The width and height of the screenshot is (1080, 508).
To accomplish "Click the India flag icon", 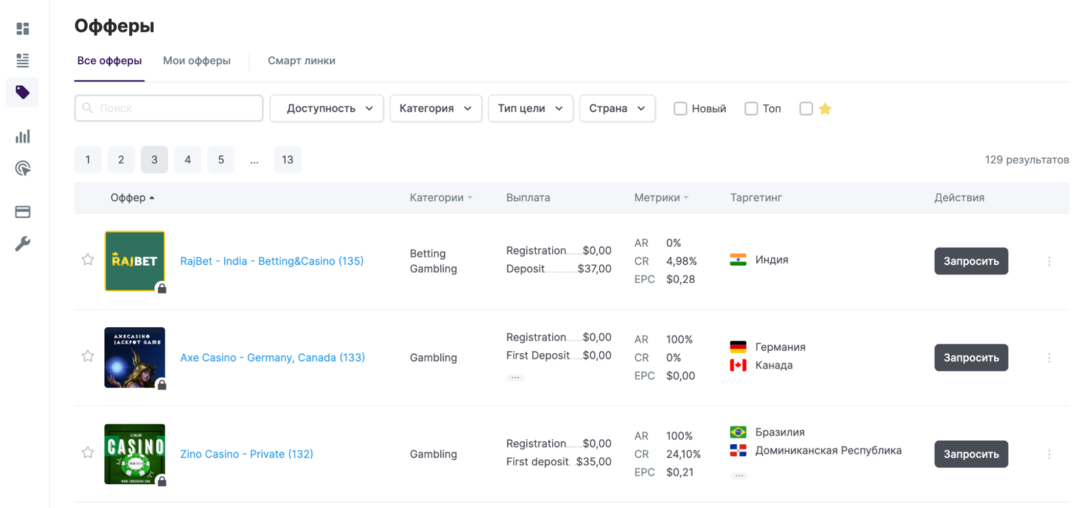I will (x=738, y=260).
